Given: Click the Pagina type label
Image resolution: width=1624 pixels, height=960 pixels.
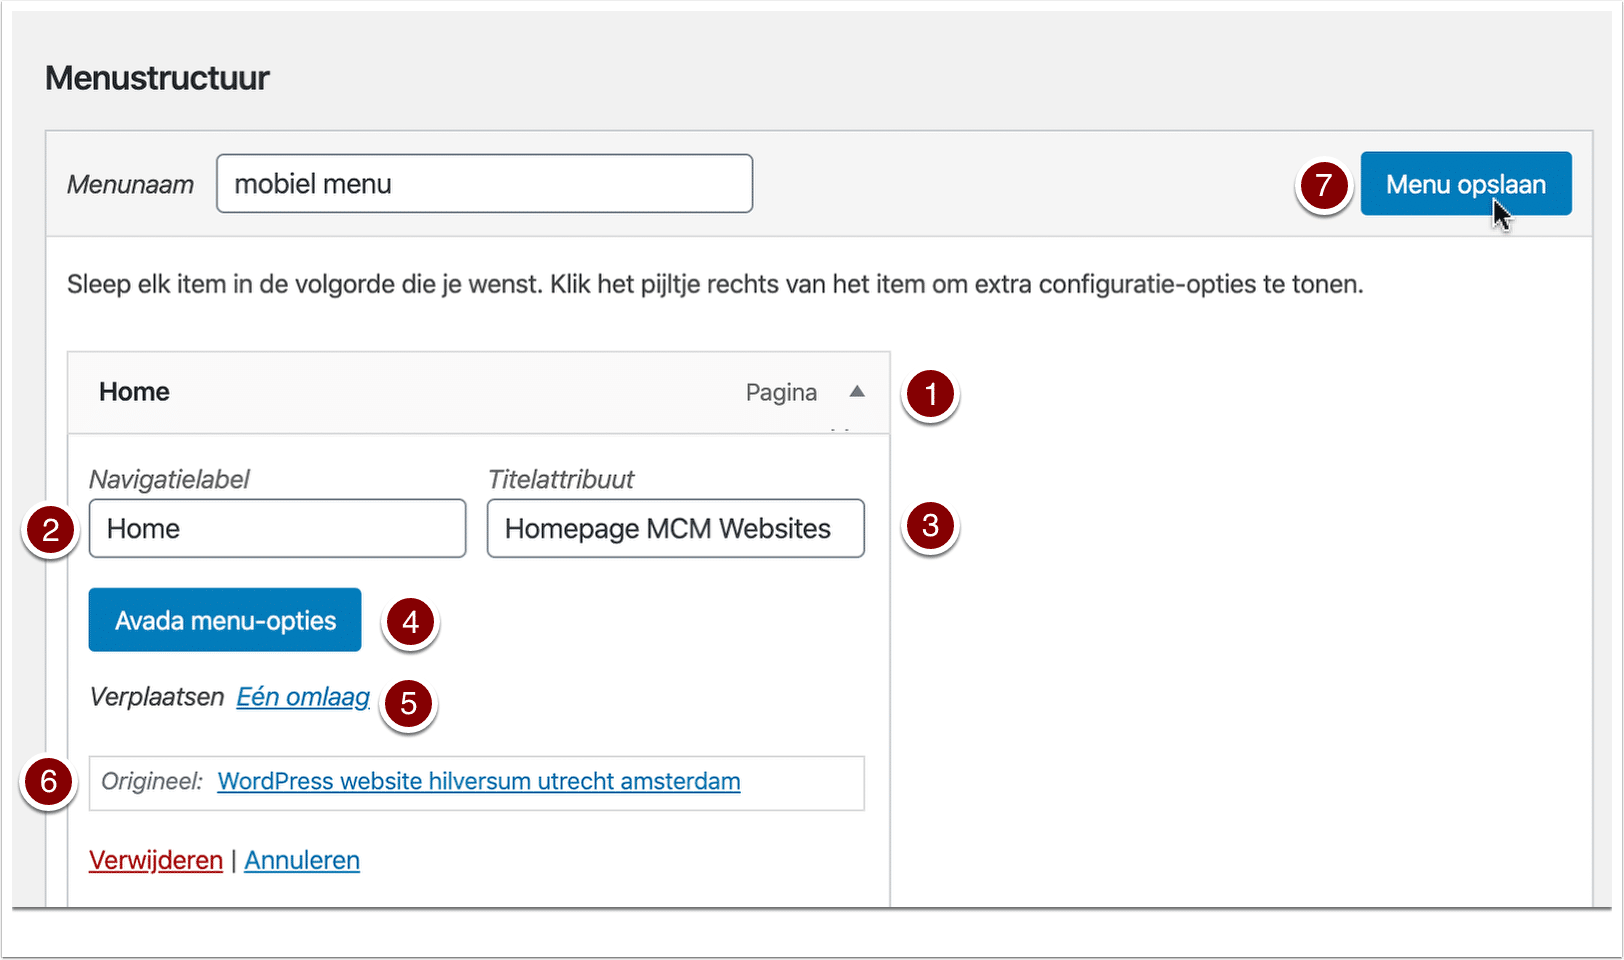Looking at the screenshot, I should pyautogui.click(x=781, y=392).
